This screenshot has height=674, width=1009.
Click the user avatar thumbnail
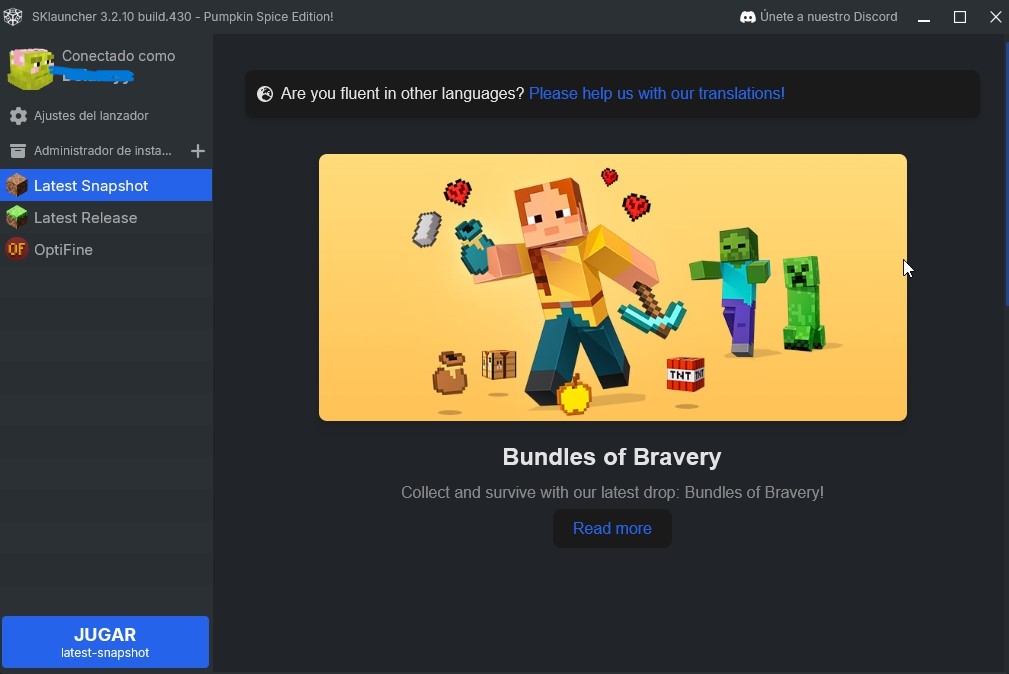[29, 68]
